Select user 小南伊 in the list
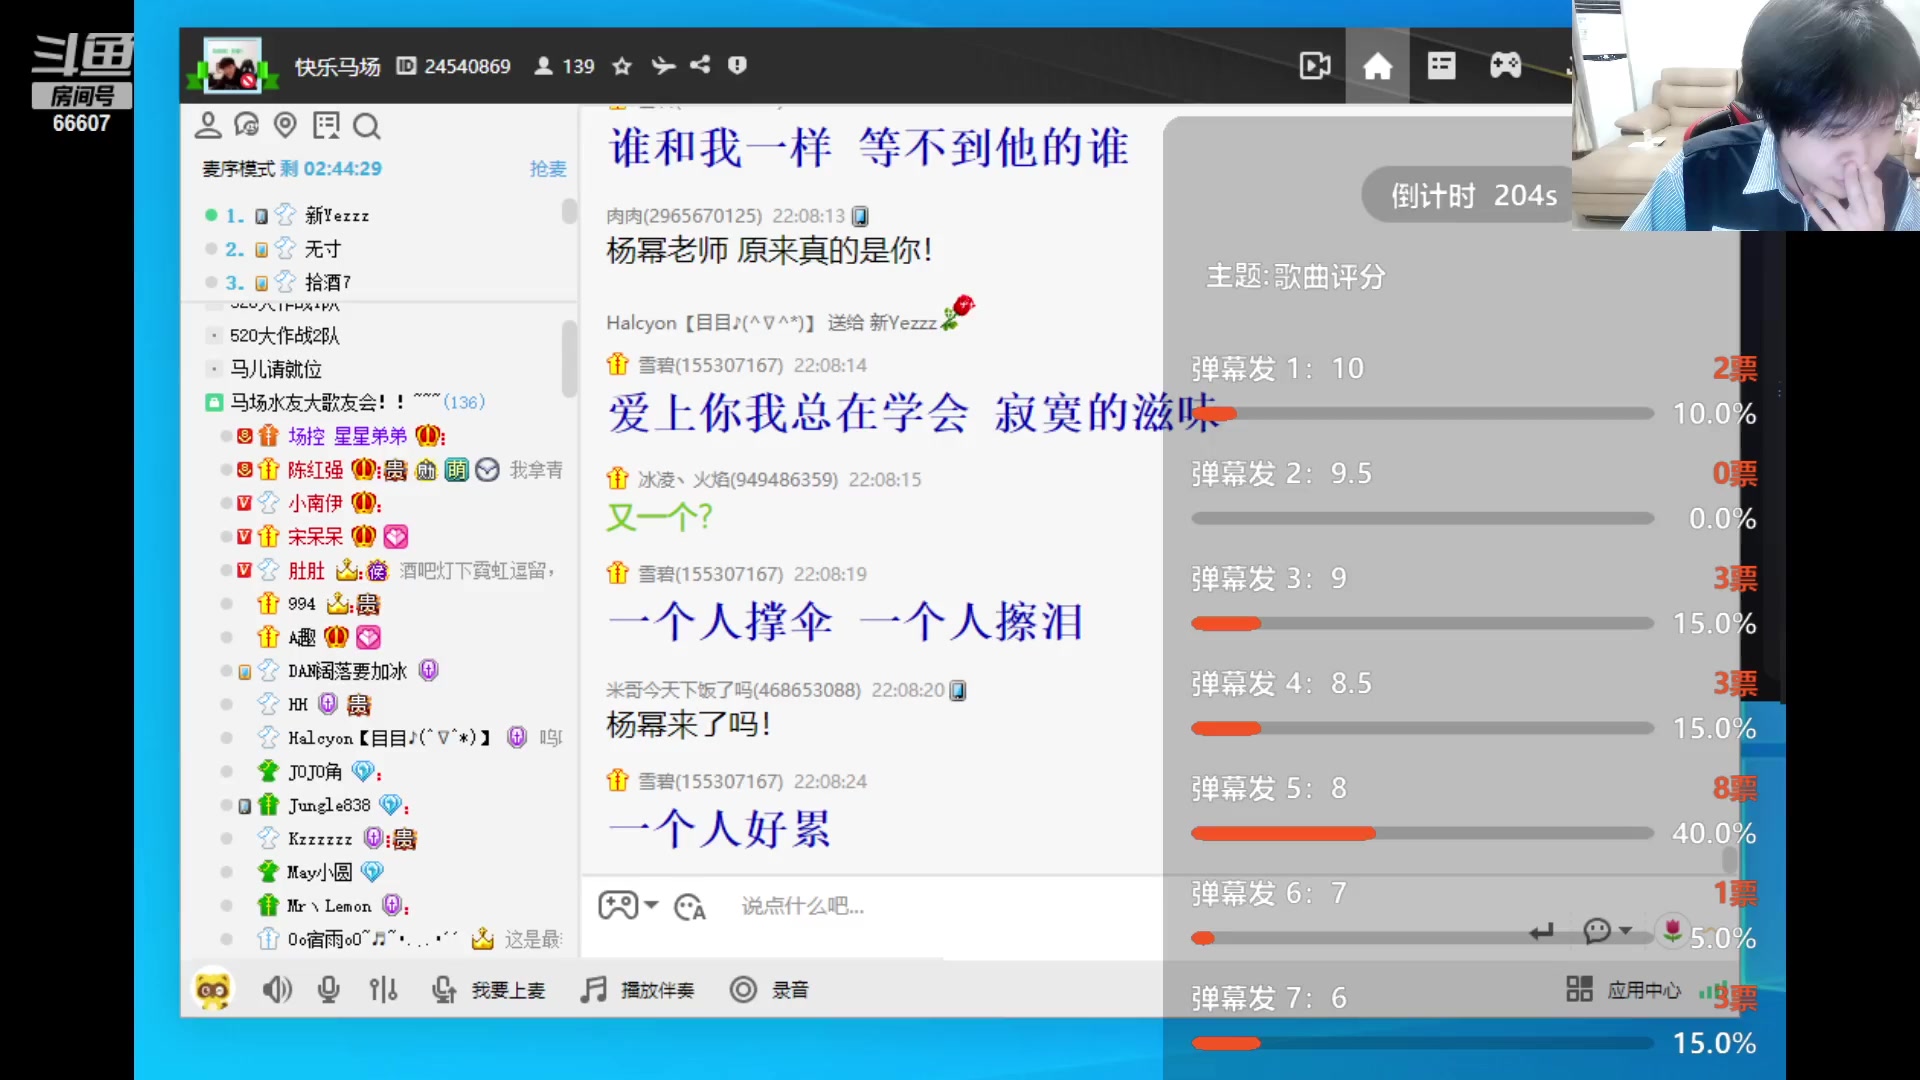 [x=315, y=503]
